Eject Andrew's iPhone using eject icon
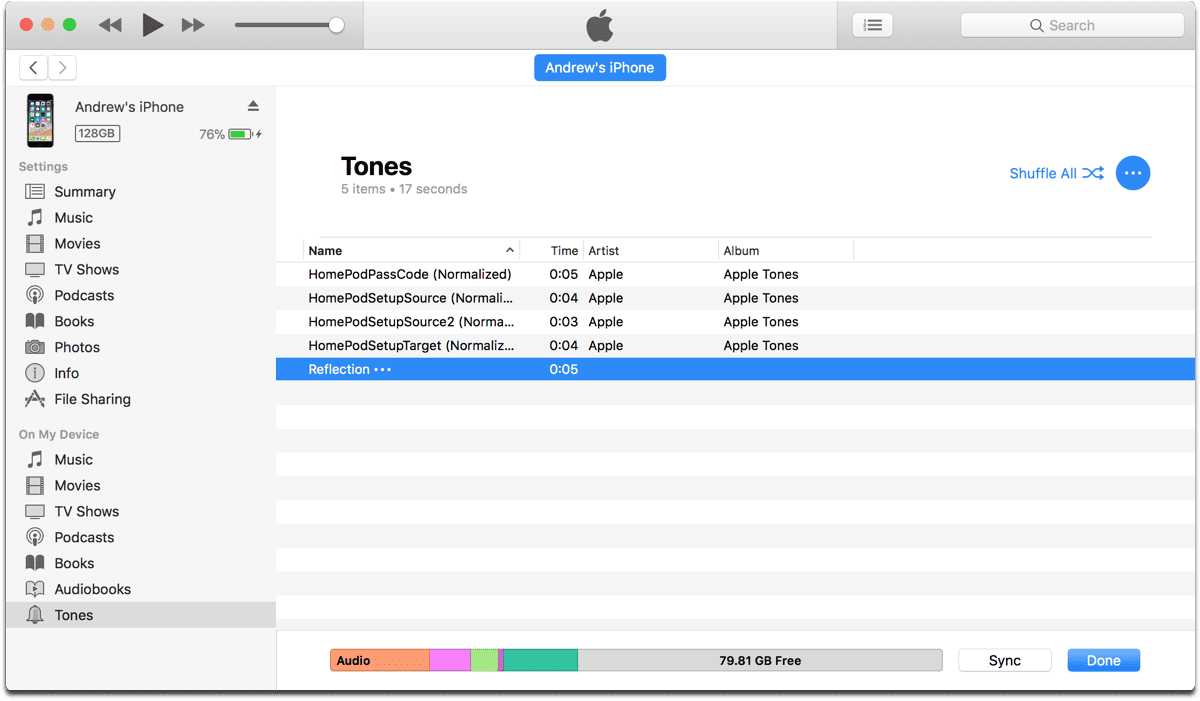 point(253,106)
